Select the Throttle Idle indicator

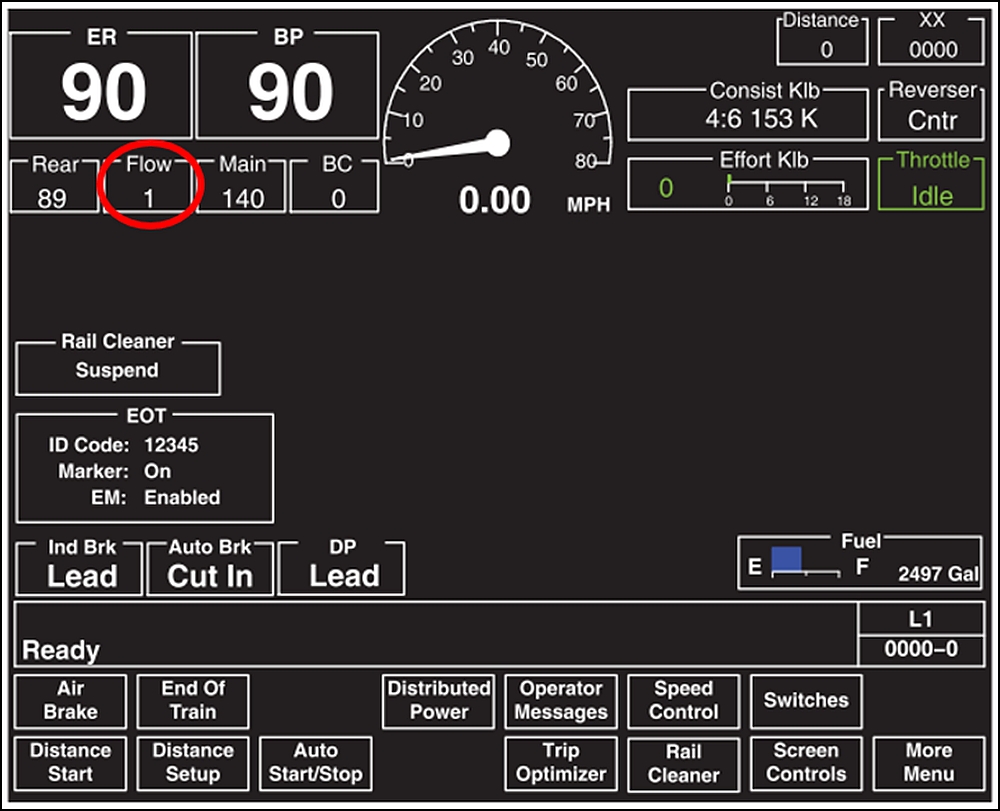932,183
